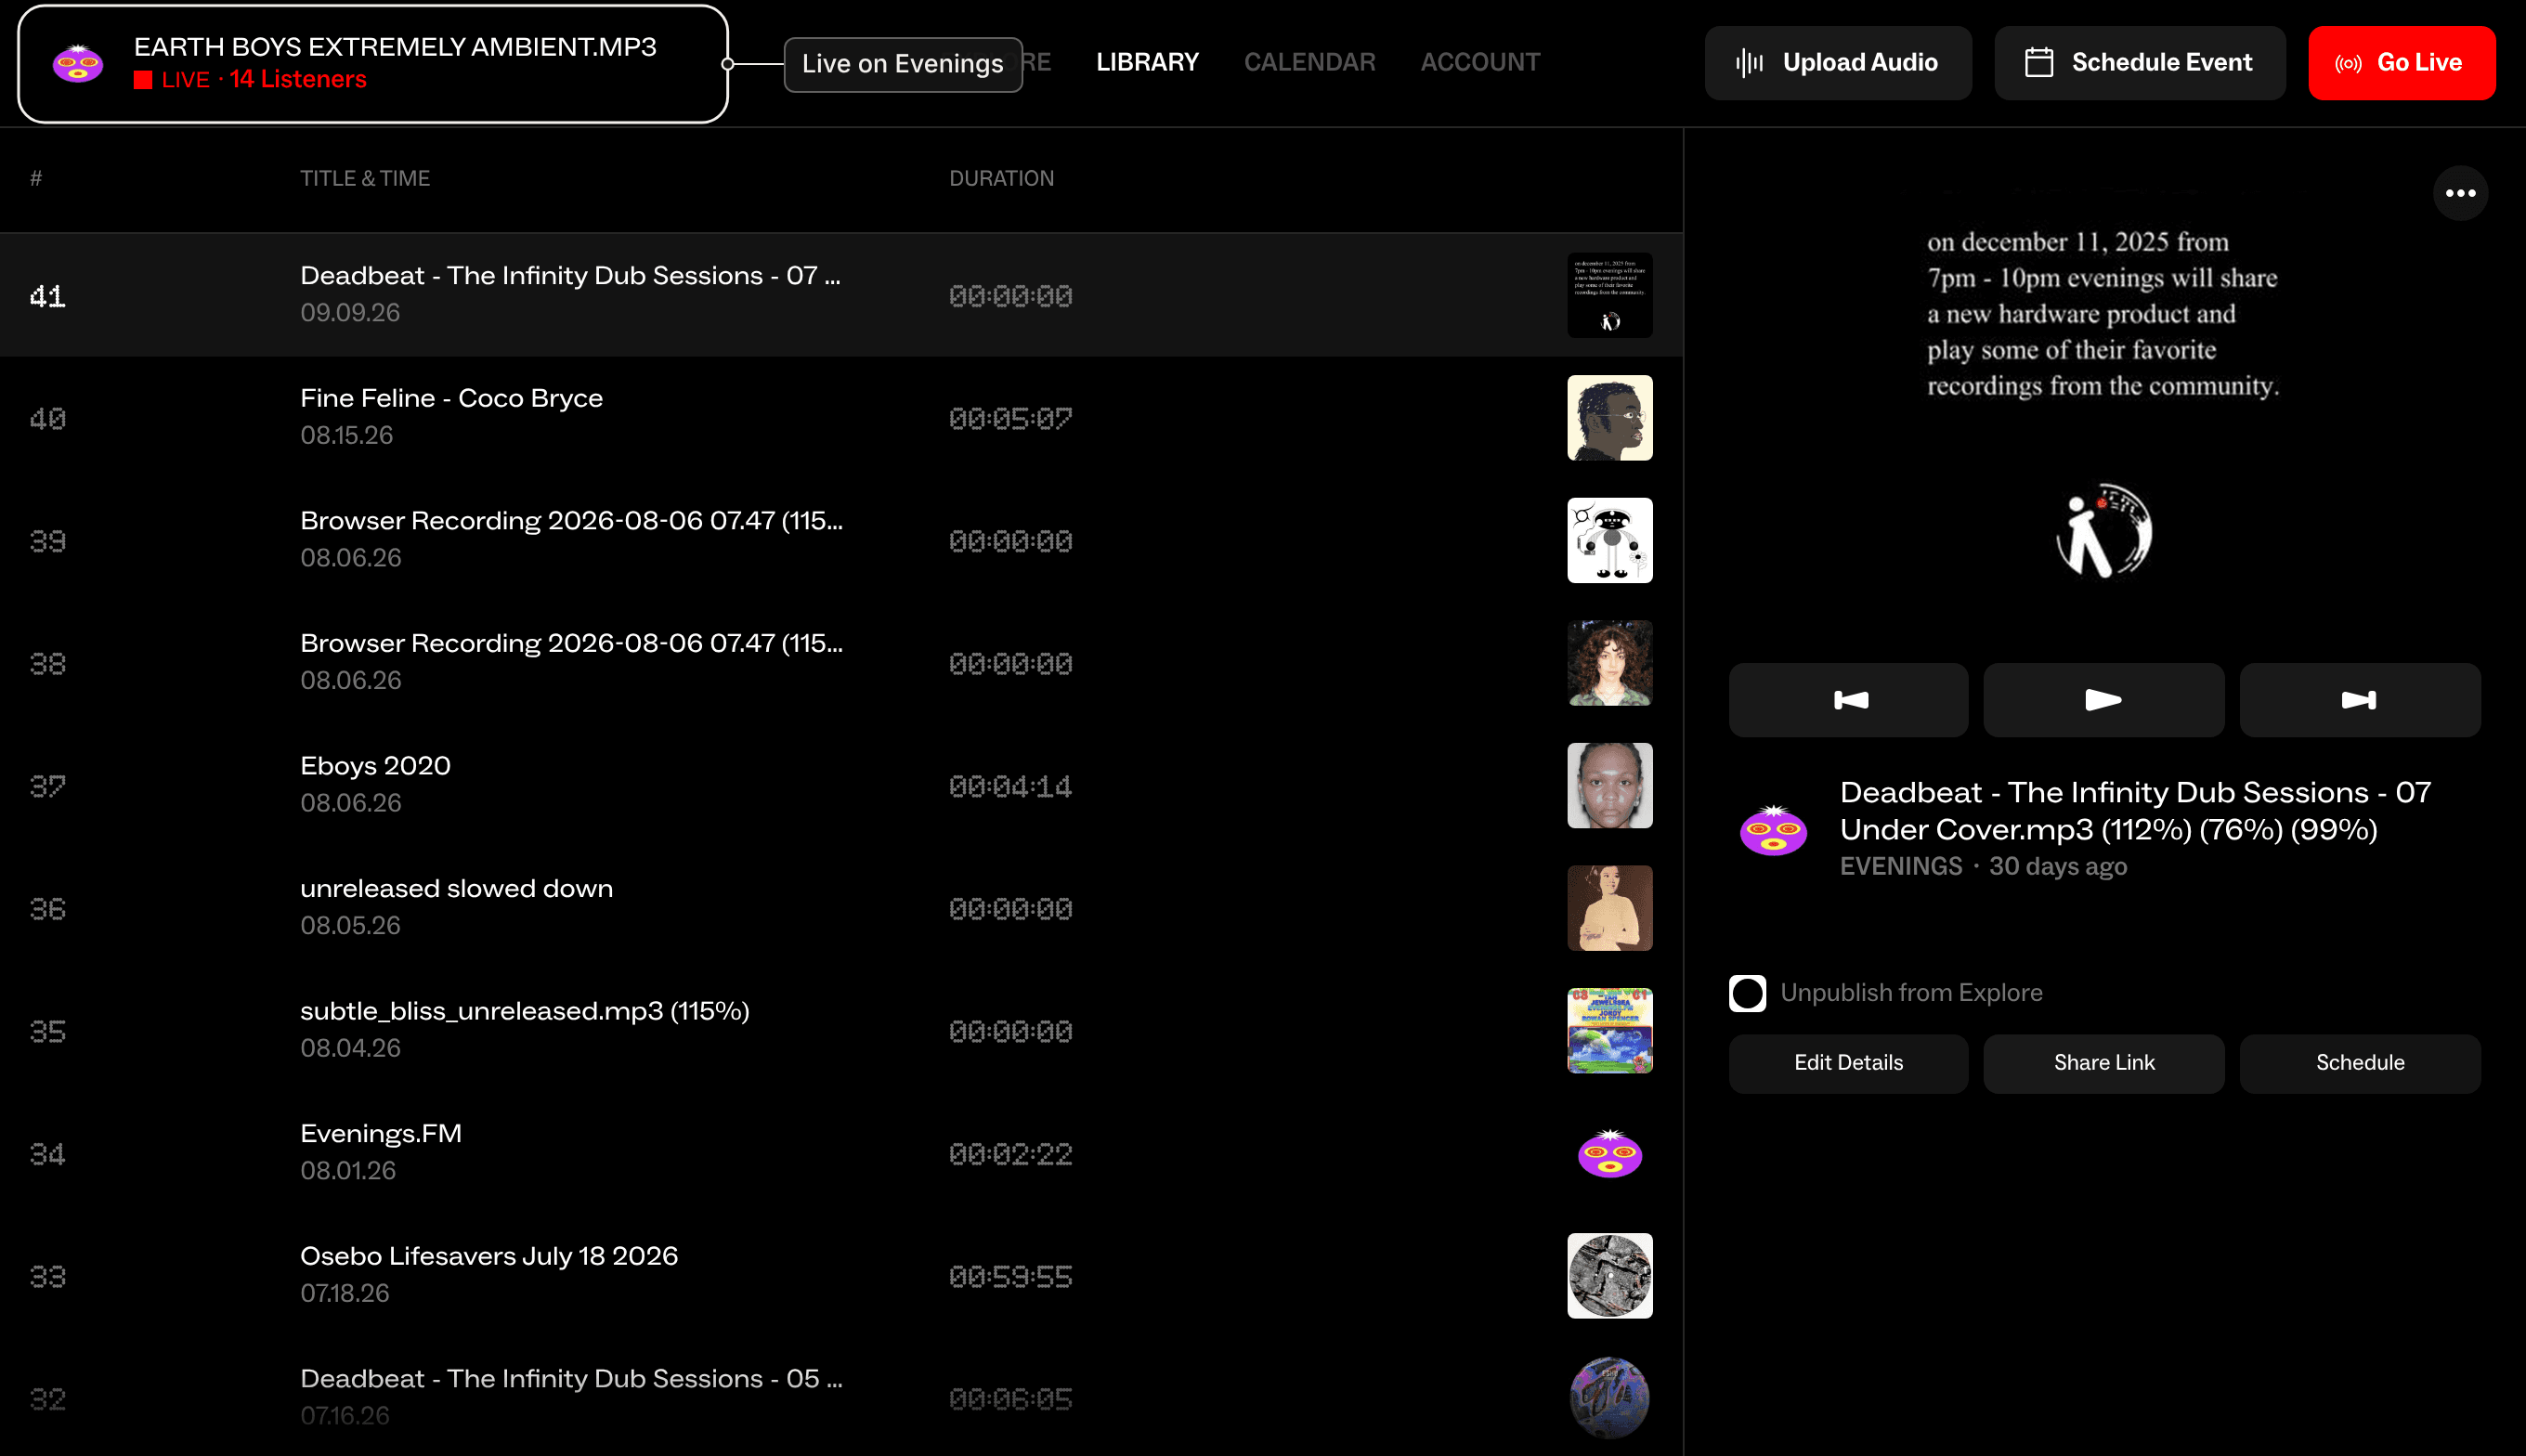Click the unreleased slowed down artwork thumbnail
Image resolution: width=2526 pixels, height=1456 pixels.
click(1609, 908)
